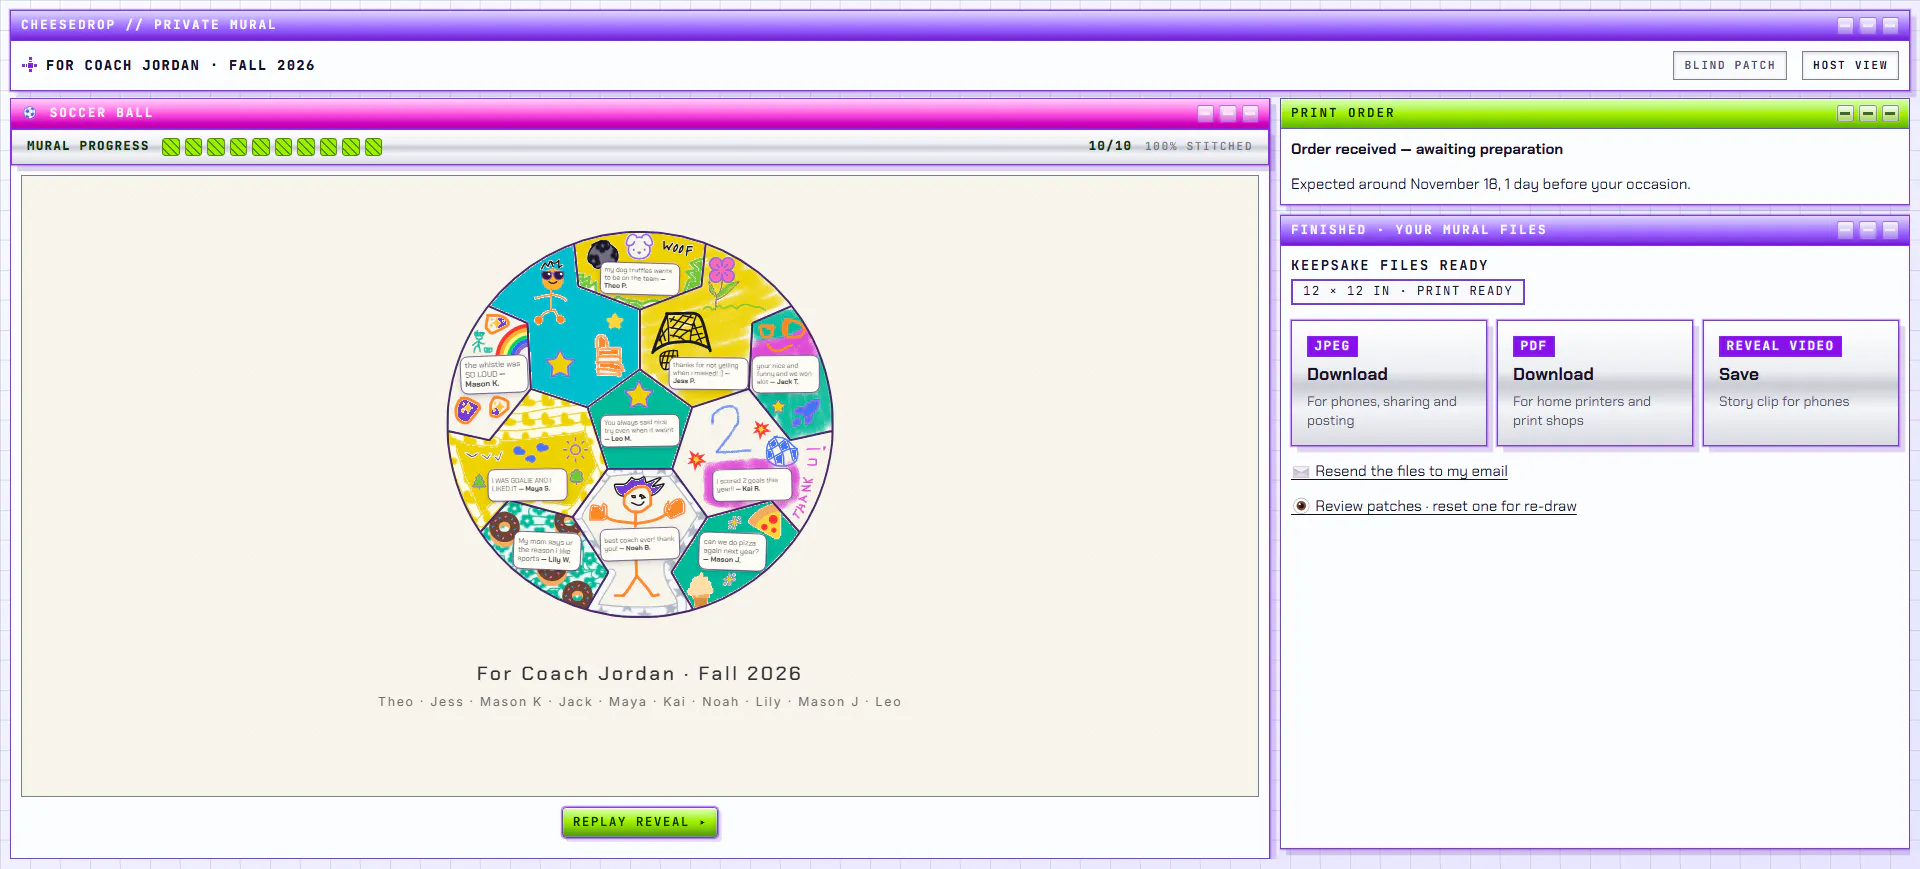Click the 10/10 progress count
Screen dimensions: 1920x869
pos(1110,146)
